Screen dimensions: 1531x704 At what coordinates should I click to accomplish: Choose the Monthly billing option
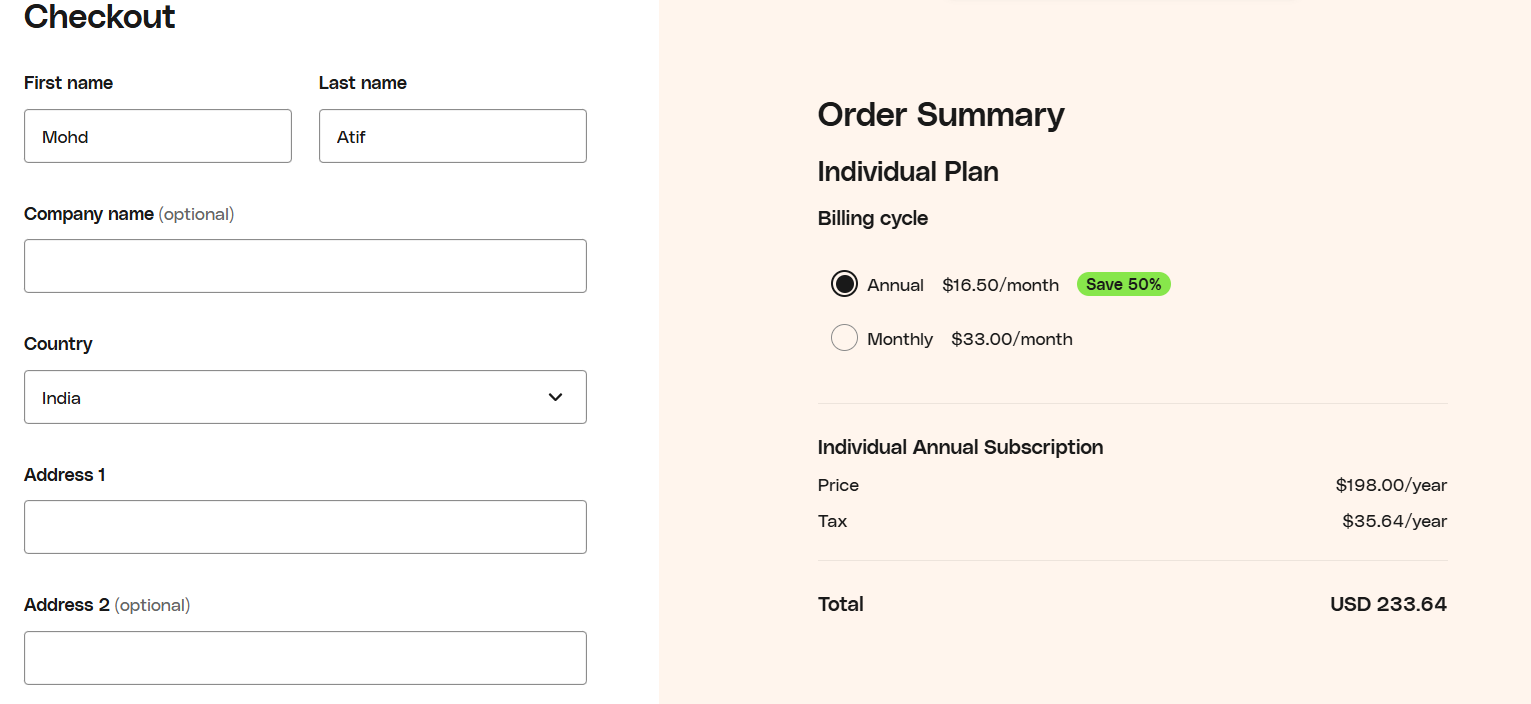[x=844, y=337]
